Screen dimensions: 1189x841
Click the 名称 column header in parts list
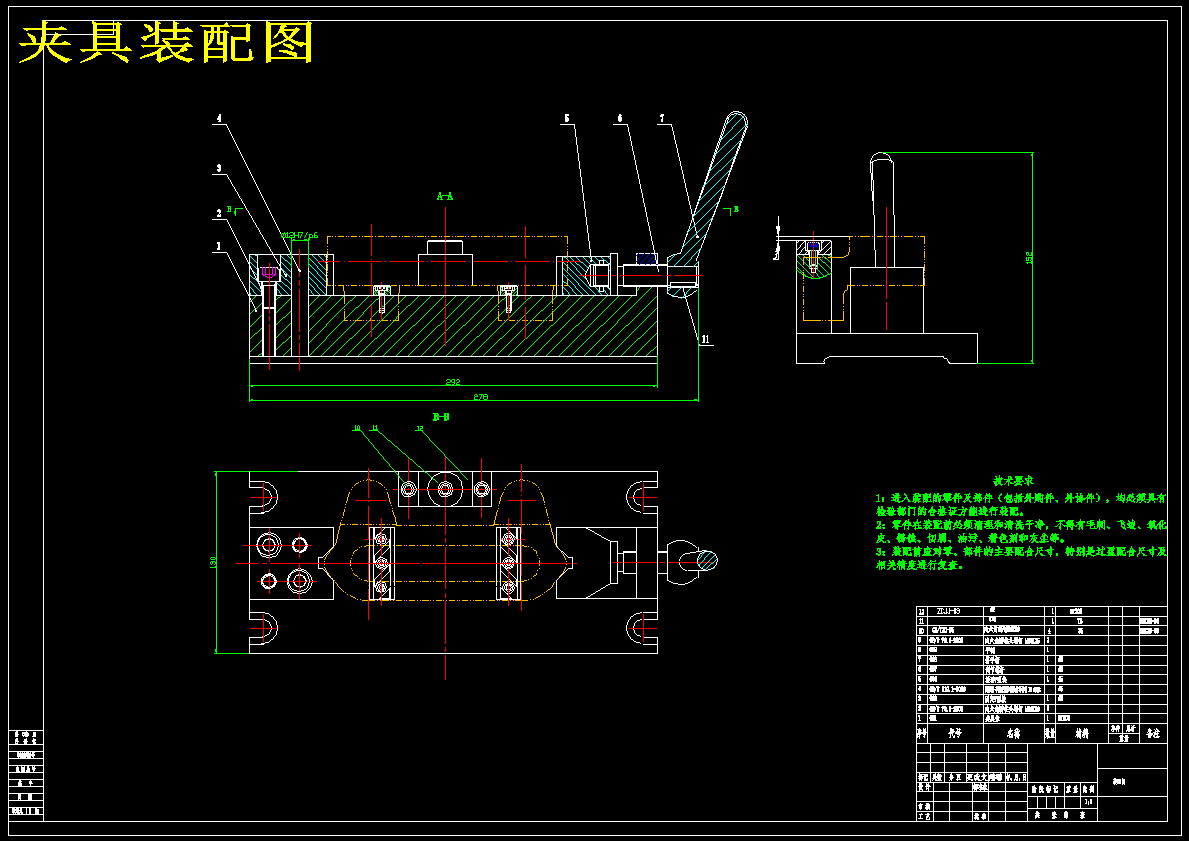pyautogui.click(x=1013, y=734)
